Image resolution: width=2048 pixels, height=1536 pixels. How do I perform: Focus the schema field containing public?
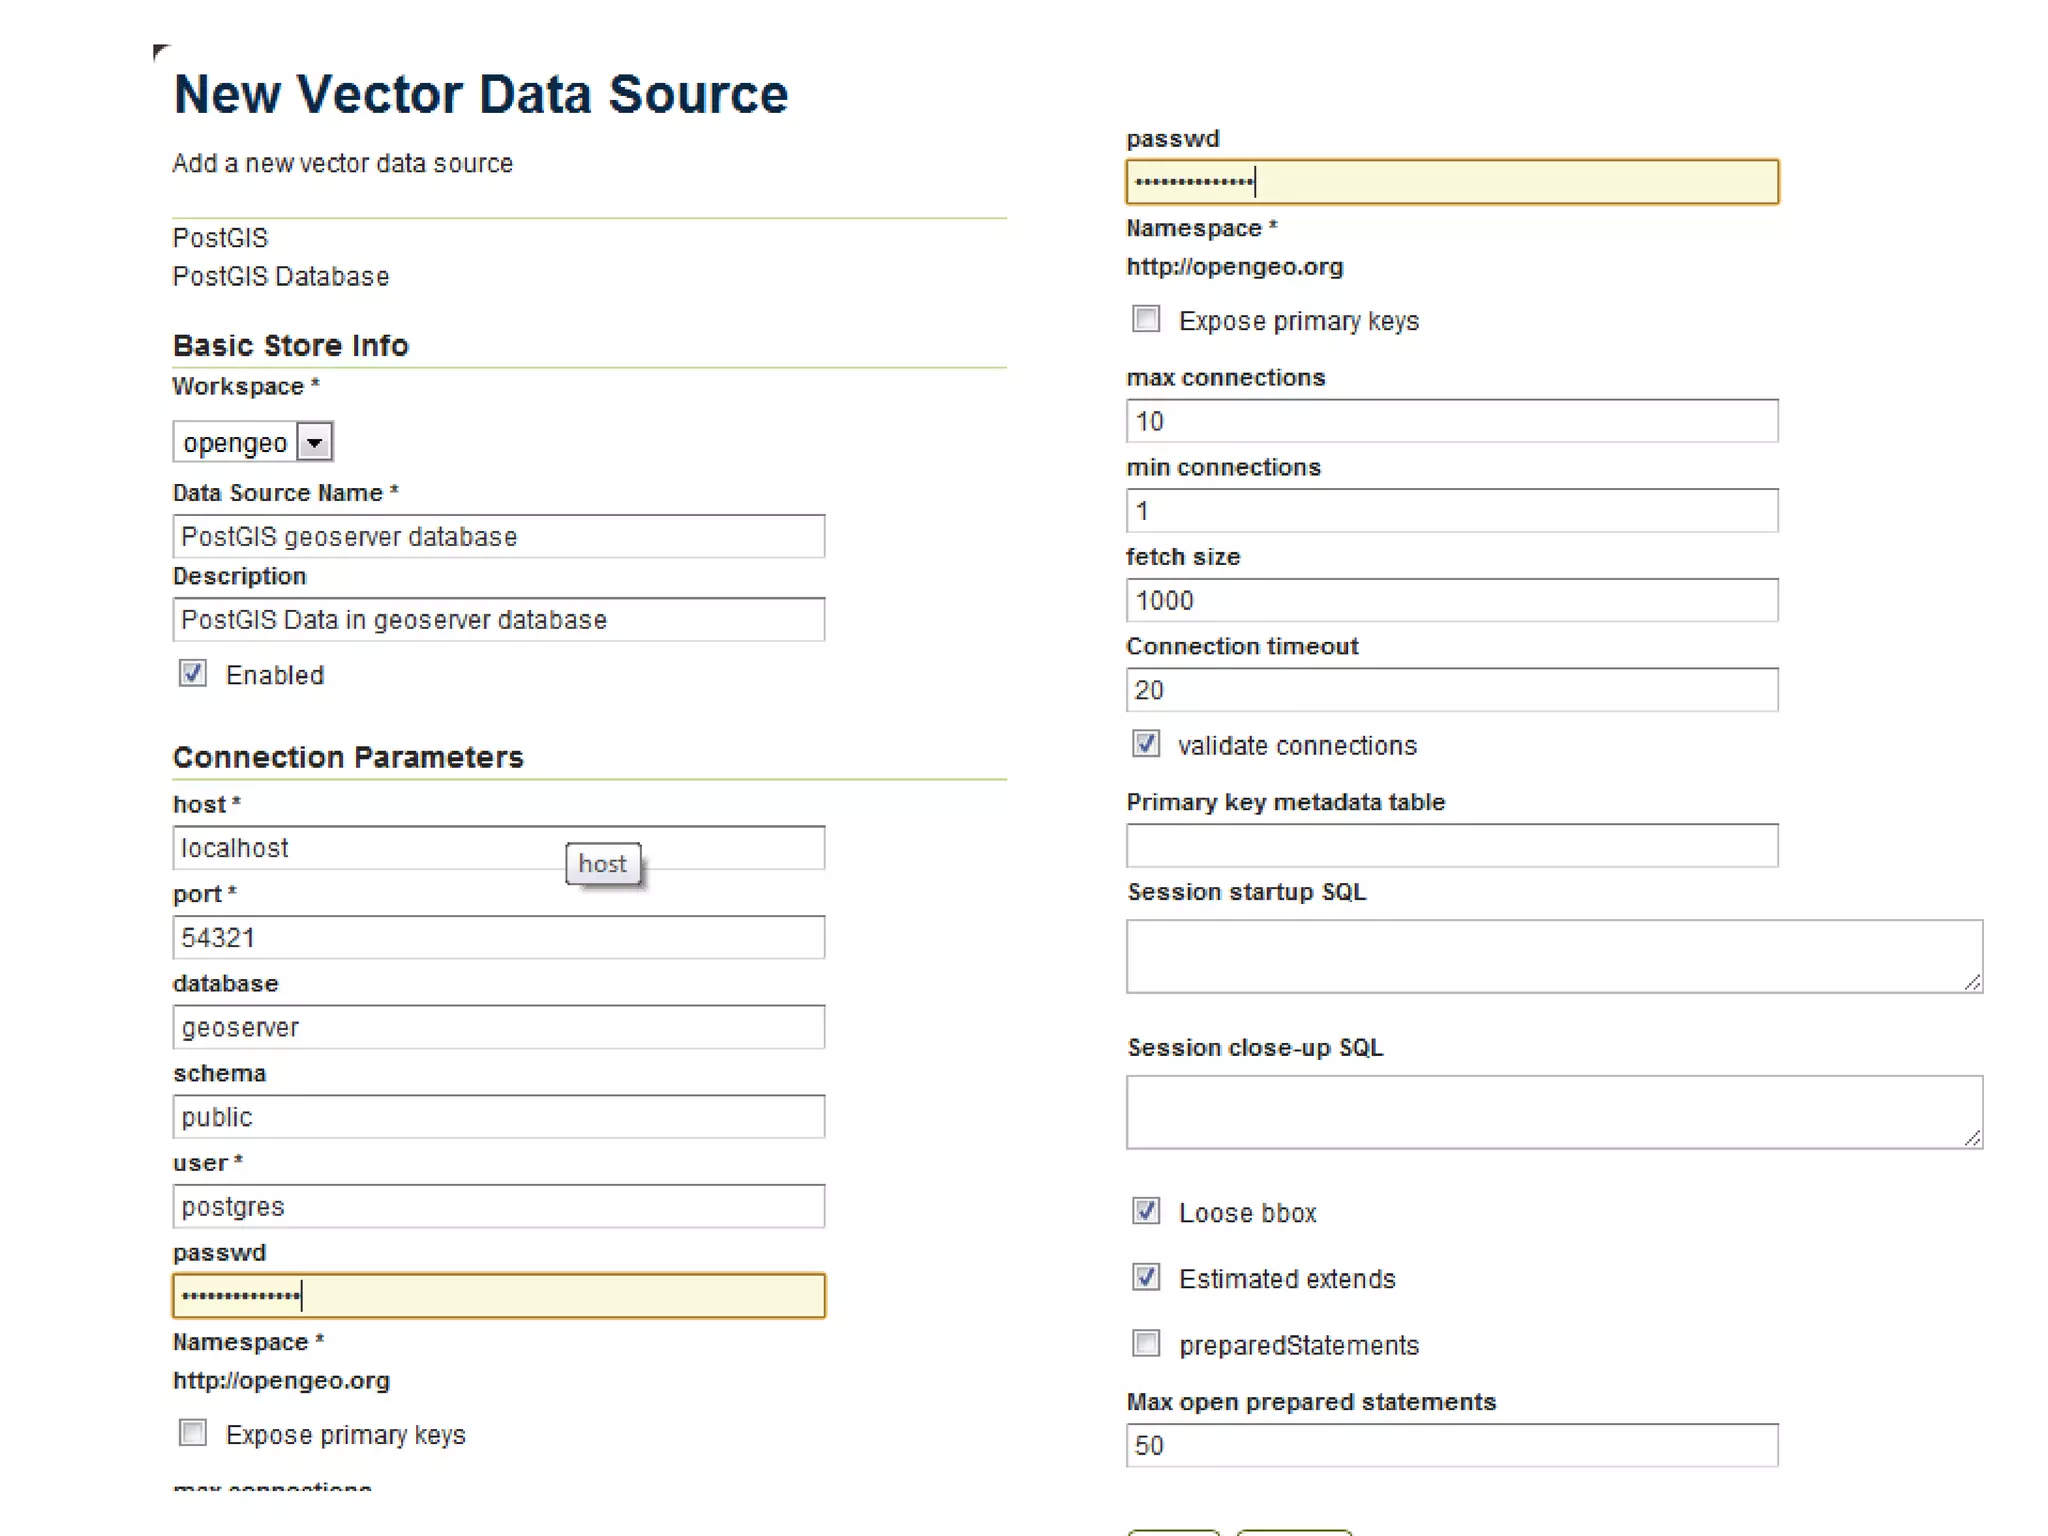[x=498, y=1117]
